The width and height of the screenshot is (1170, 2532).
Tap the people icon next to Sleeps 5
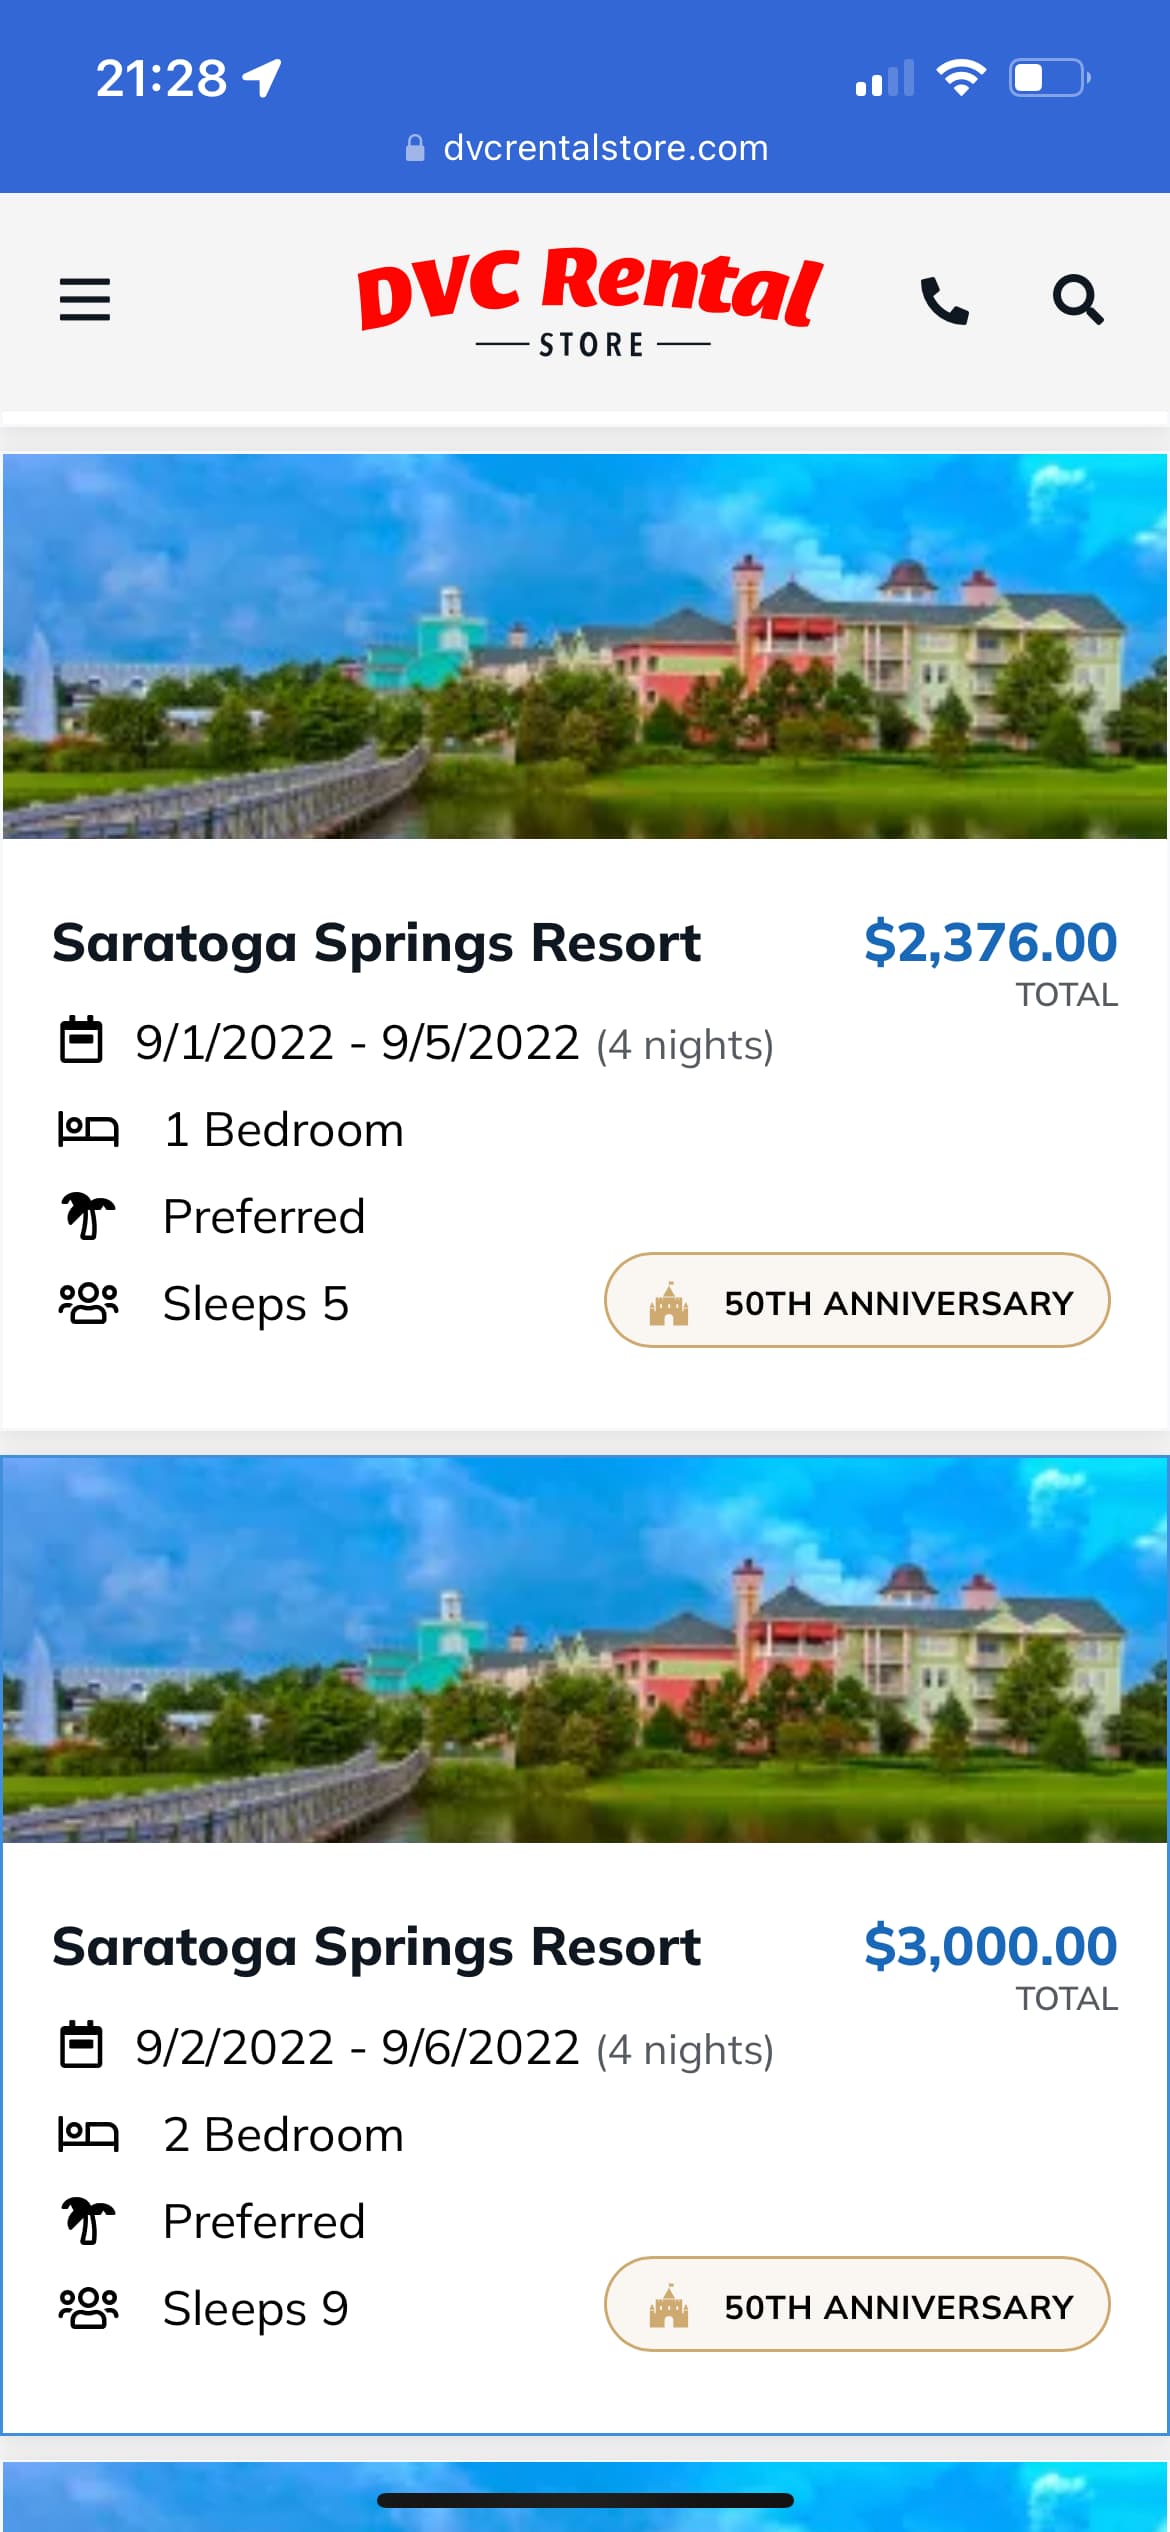[88, 1303]
